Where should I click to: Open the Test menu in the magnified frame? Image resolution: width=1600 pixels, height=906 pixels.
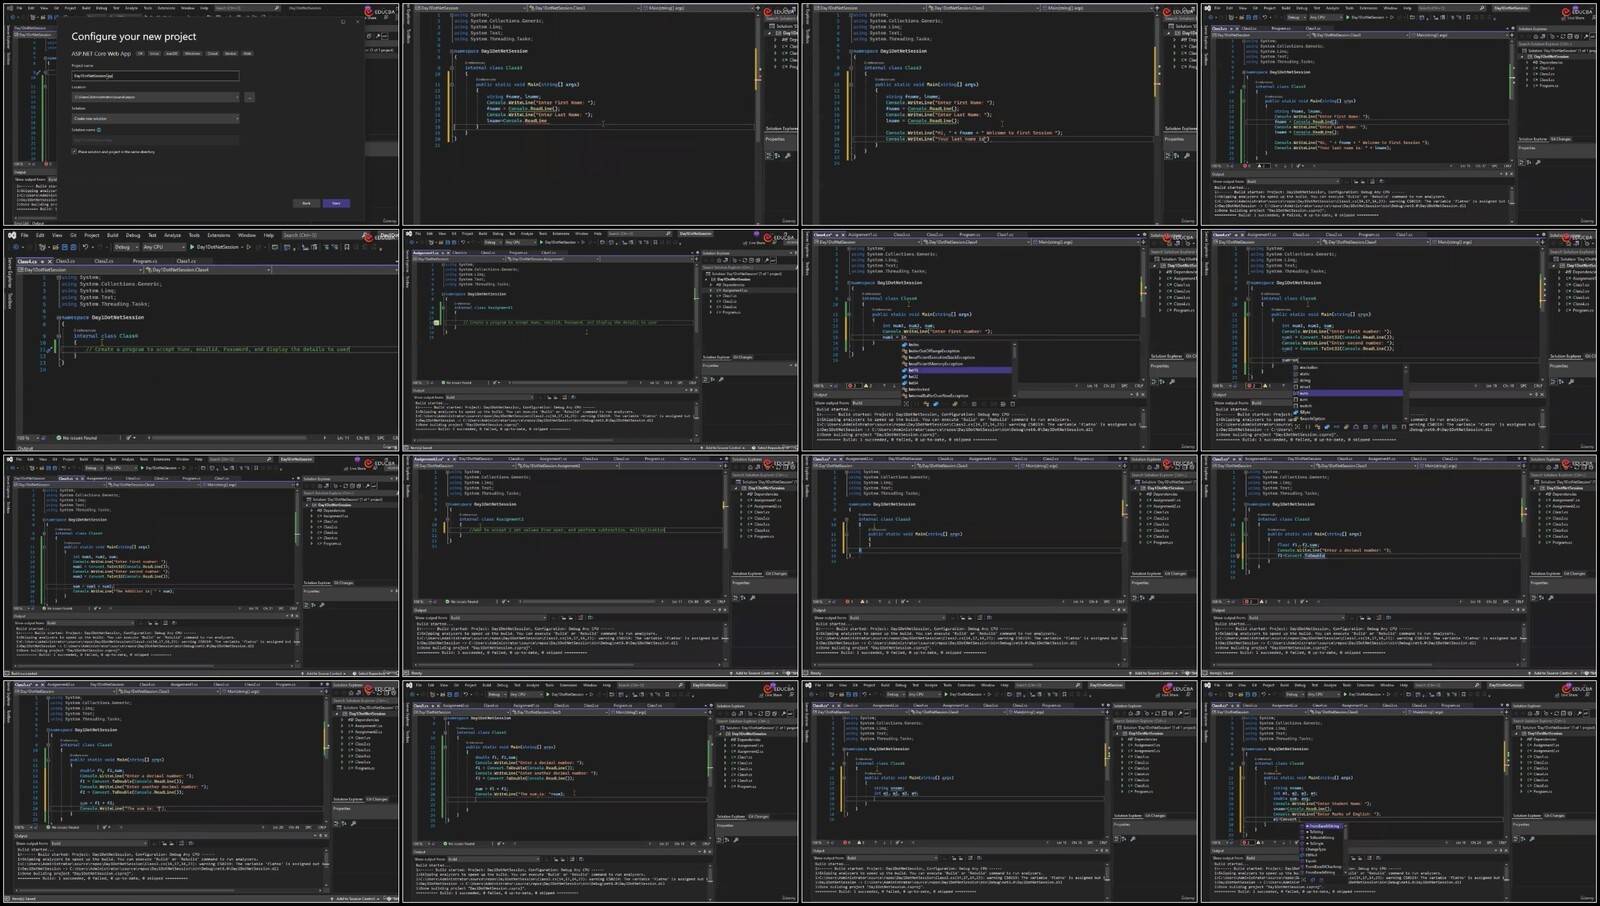(152, 236)
